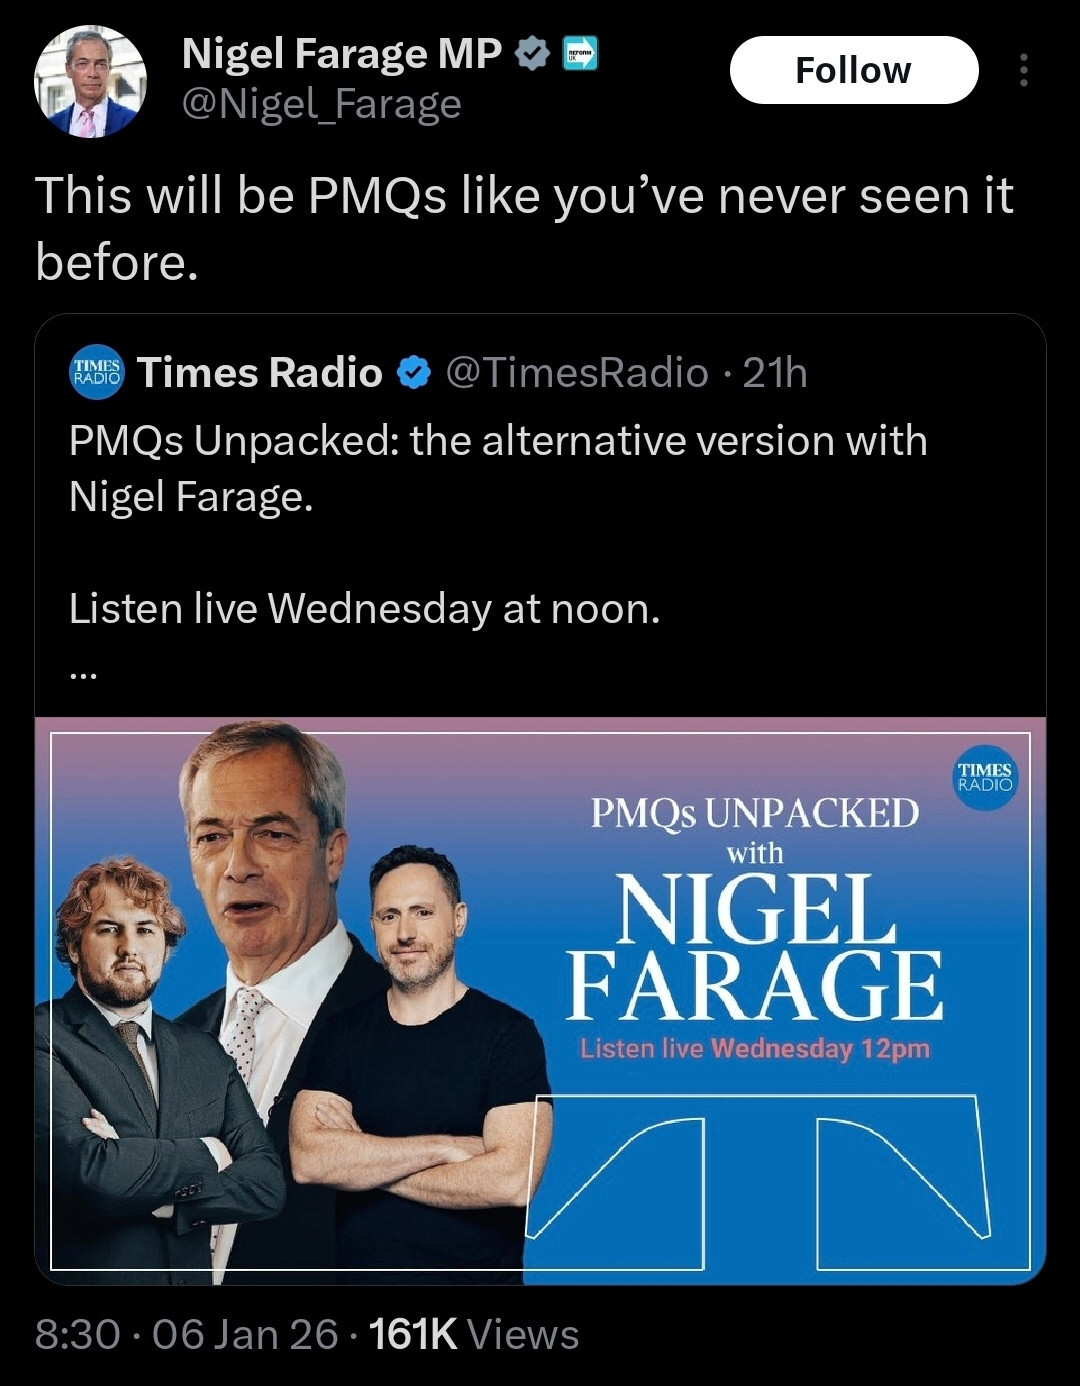Click the Times Radio verified checkmark
The width and height of the screenshot is (1080, 1386).
click(414, 373)
